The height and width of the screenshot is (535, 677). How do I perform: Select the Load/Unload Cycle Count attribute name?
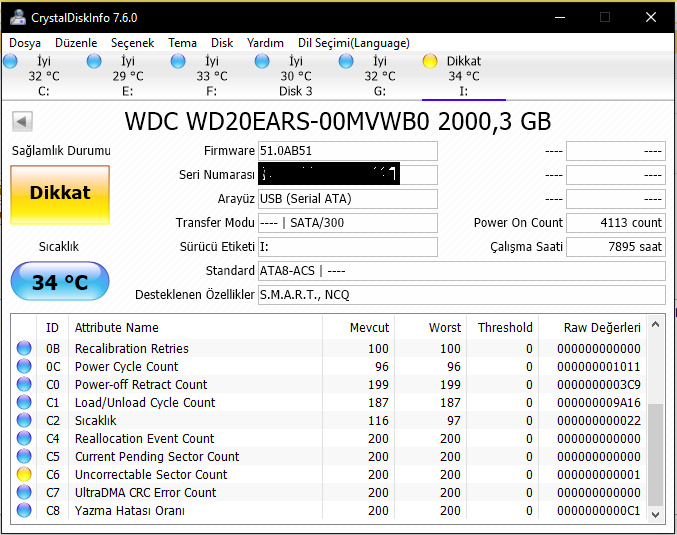pyautogui.click(x=145, y=402)
